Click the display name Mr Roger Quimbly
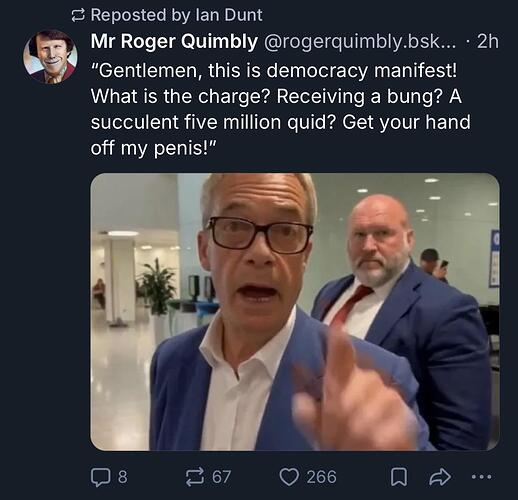 (174, 42)
